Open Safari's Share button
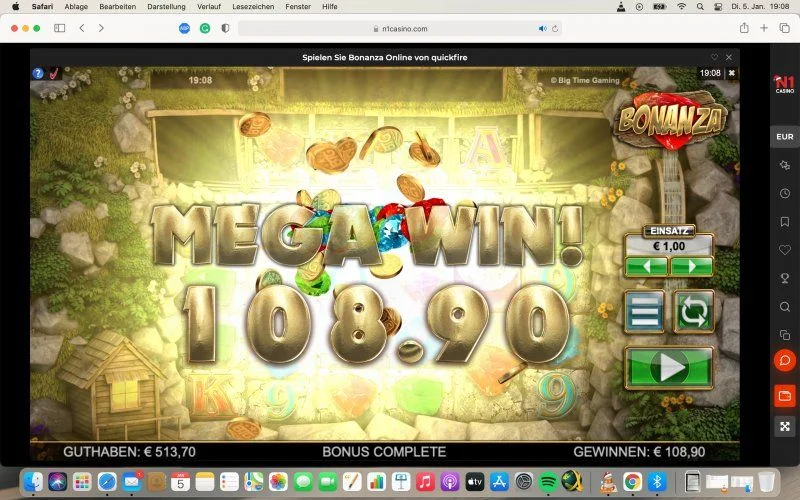800x500 pixels. pyautogui.click(x=744, y=28)
